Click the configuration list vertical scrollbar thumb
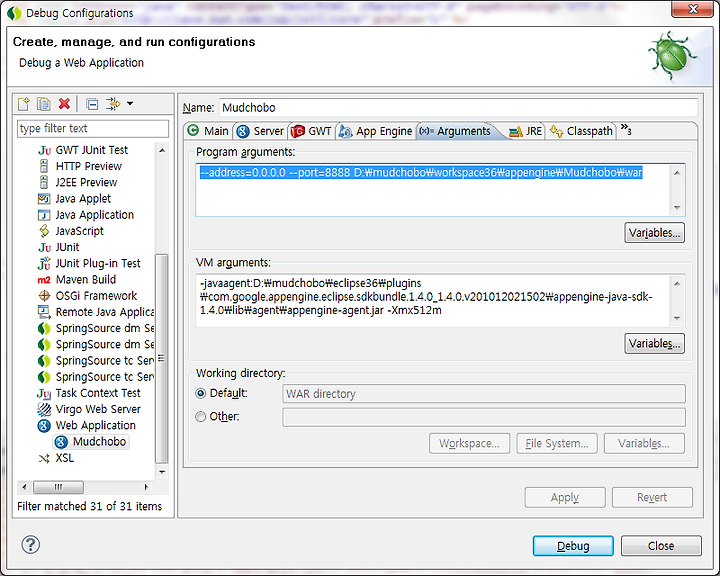Image resolution: width=720 pixels, height=576 pixels. [x=162, y=358]
